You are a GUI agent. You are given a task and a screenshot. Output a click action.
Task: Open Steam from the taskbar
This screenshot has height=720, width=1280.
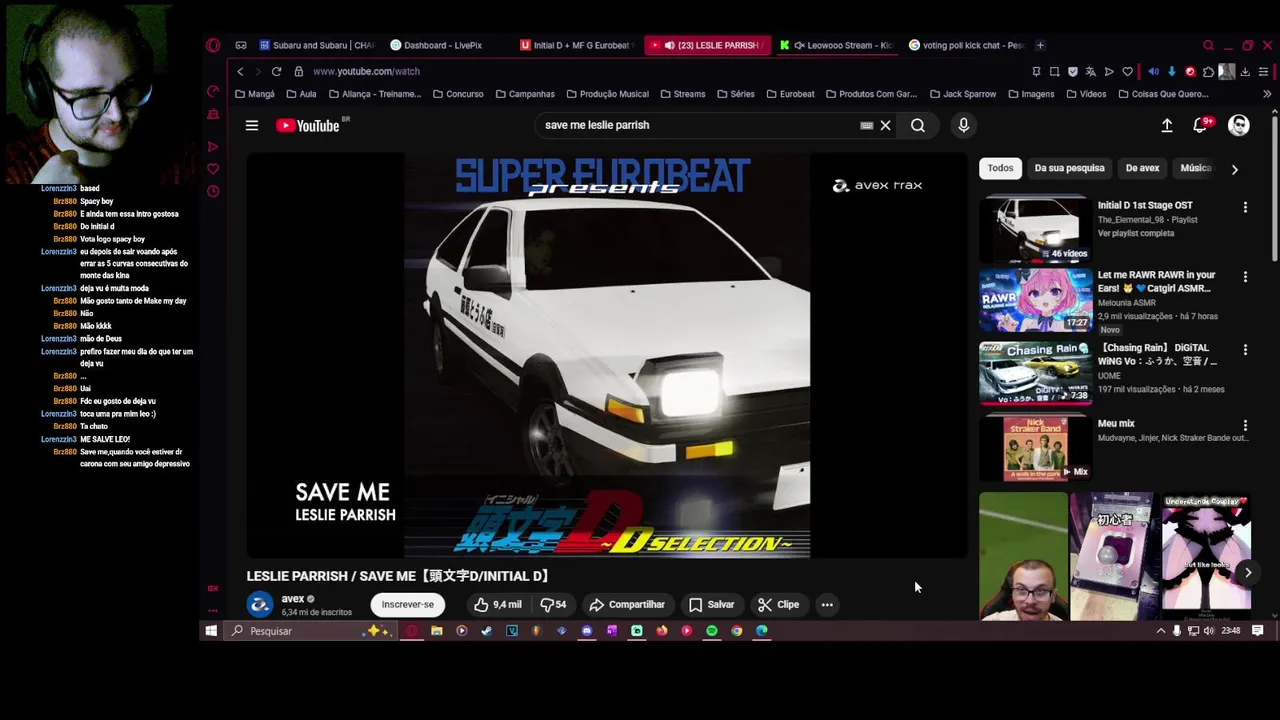[x=486, y=631]
